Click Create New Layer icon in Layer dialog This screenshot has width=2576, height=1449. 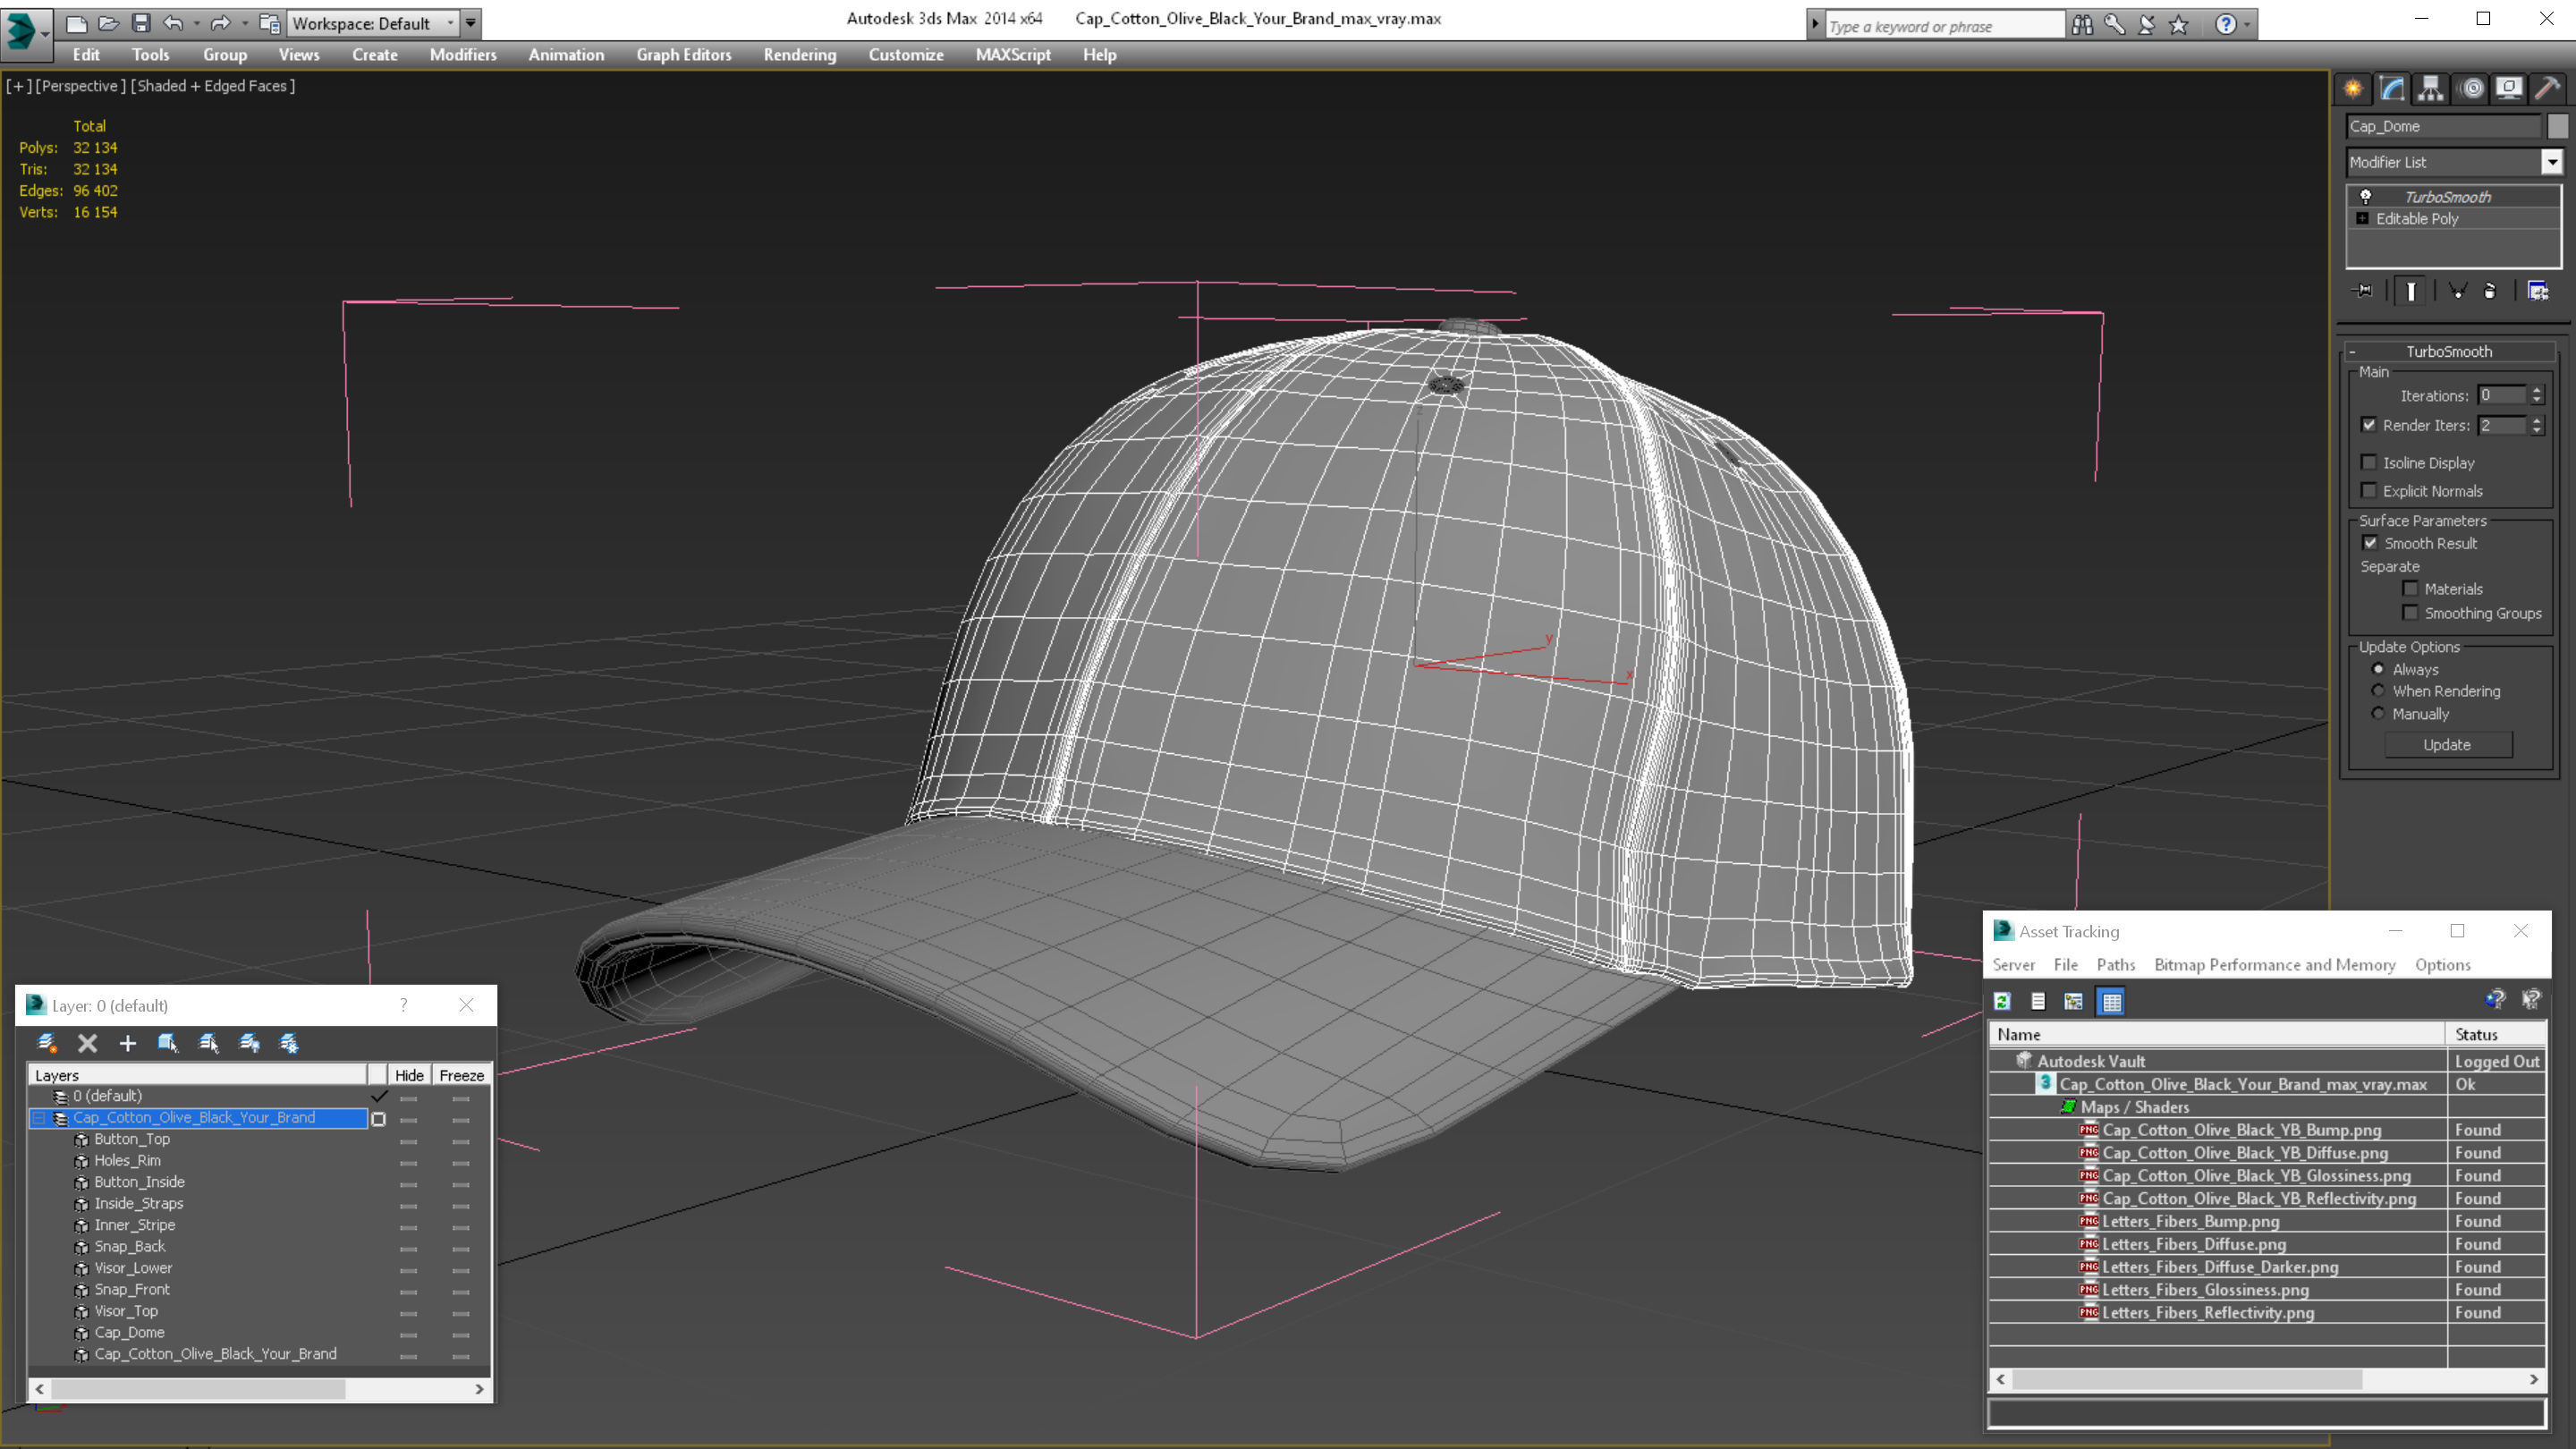(x=47, y=1043)
